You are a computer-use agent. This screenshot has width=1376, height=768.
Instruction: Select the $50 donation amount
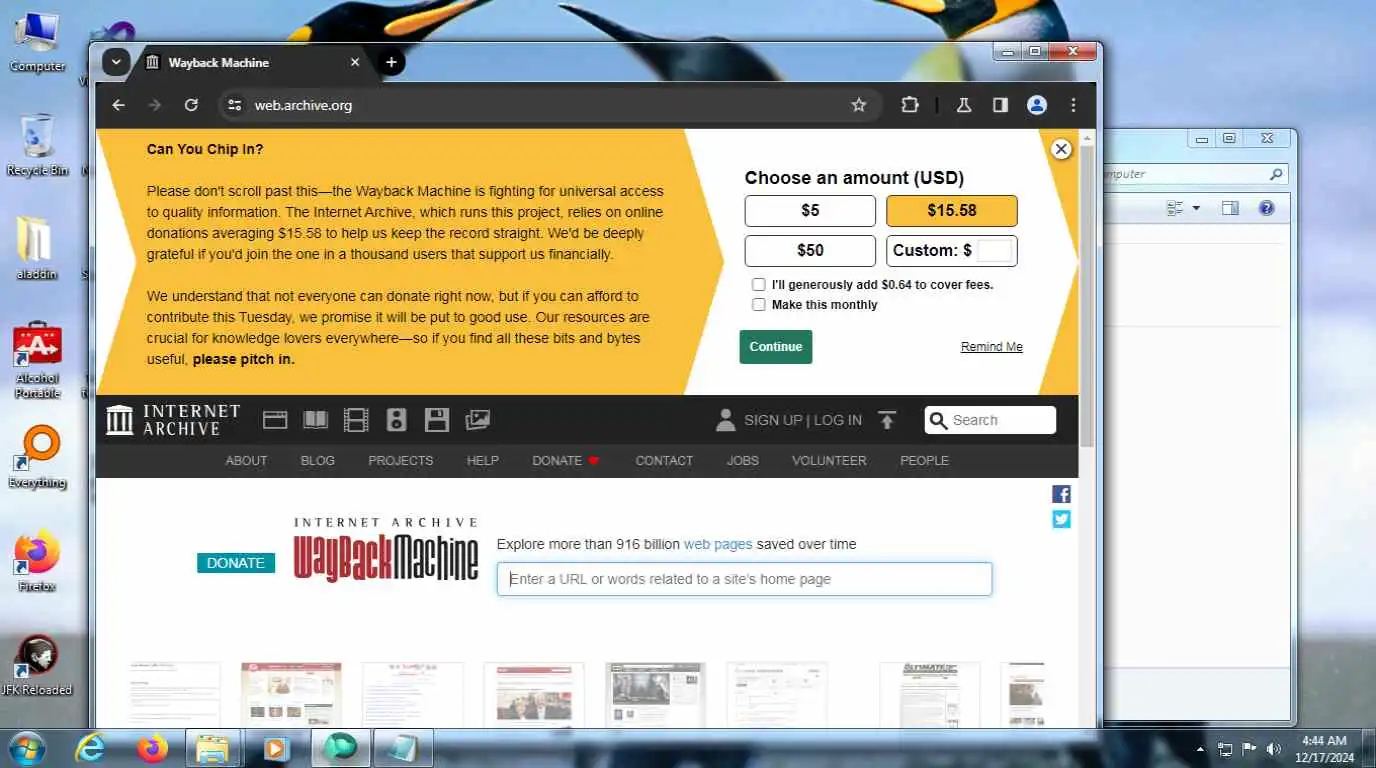pos(810,251)
